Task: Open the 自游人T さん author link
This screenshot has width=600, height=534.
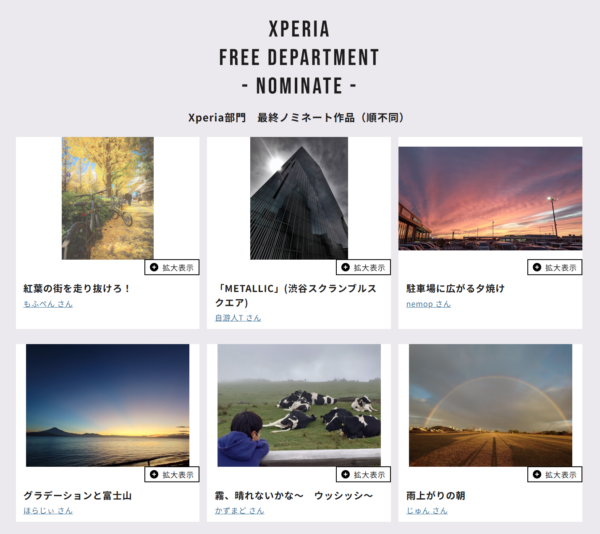Action: pyautogui.click(x=238, y=317)
